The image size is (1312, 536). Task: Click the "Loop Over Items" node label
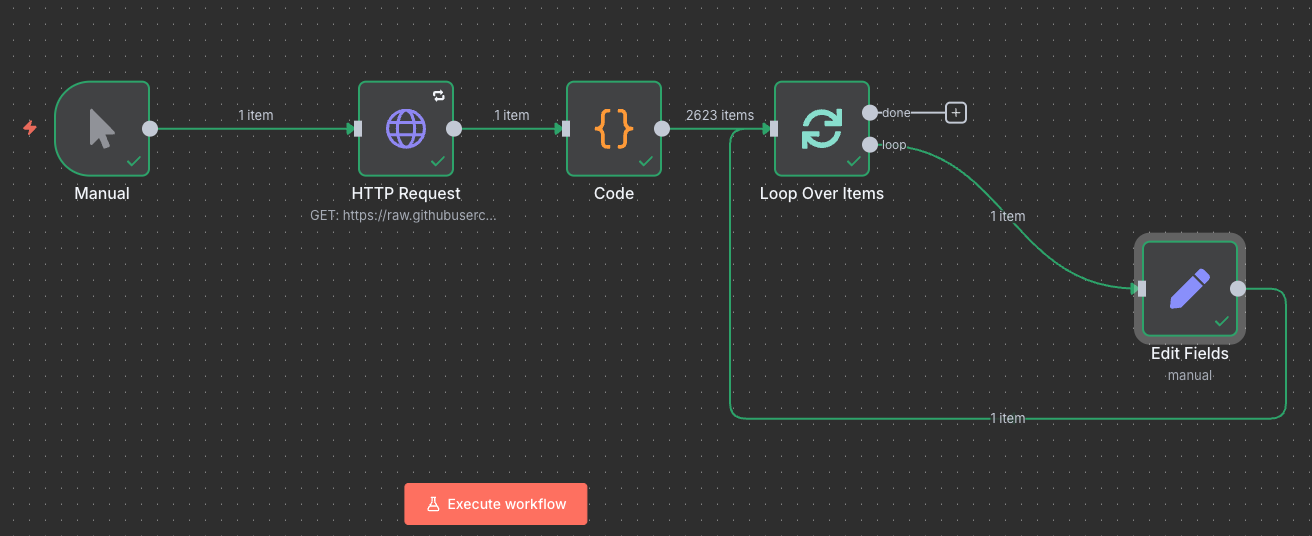click(822, 193)
